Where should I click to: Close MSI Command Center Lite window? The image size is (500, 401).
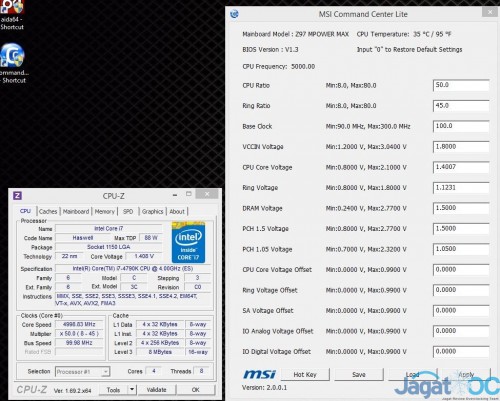[490, 12]
